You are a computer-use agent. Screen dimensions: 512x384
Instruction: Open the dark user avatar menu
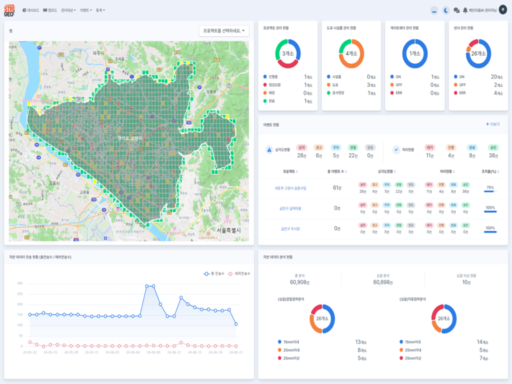click(503, 10)
